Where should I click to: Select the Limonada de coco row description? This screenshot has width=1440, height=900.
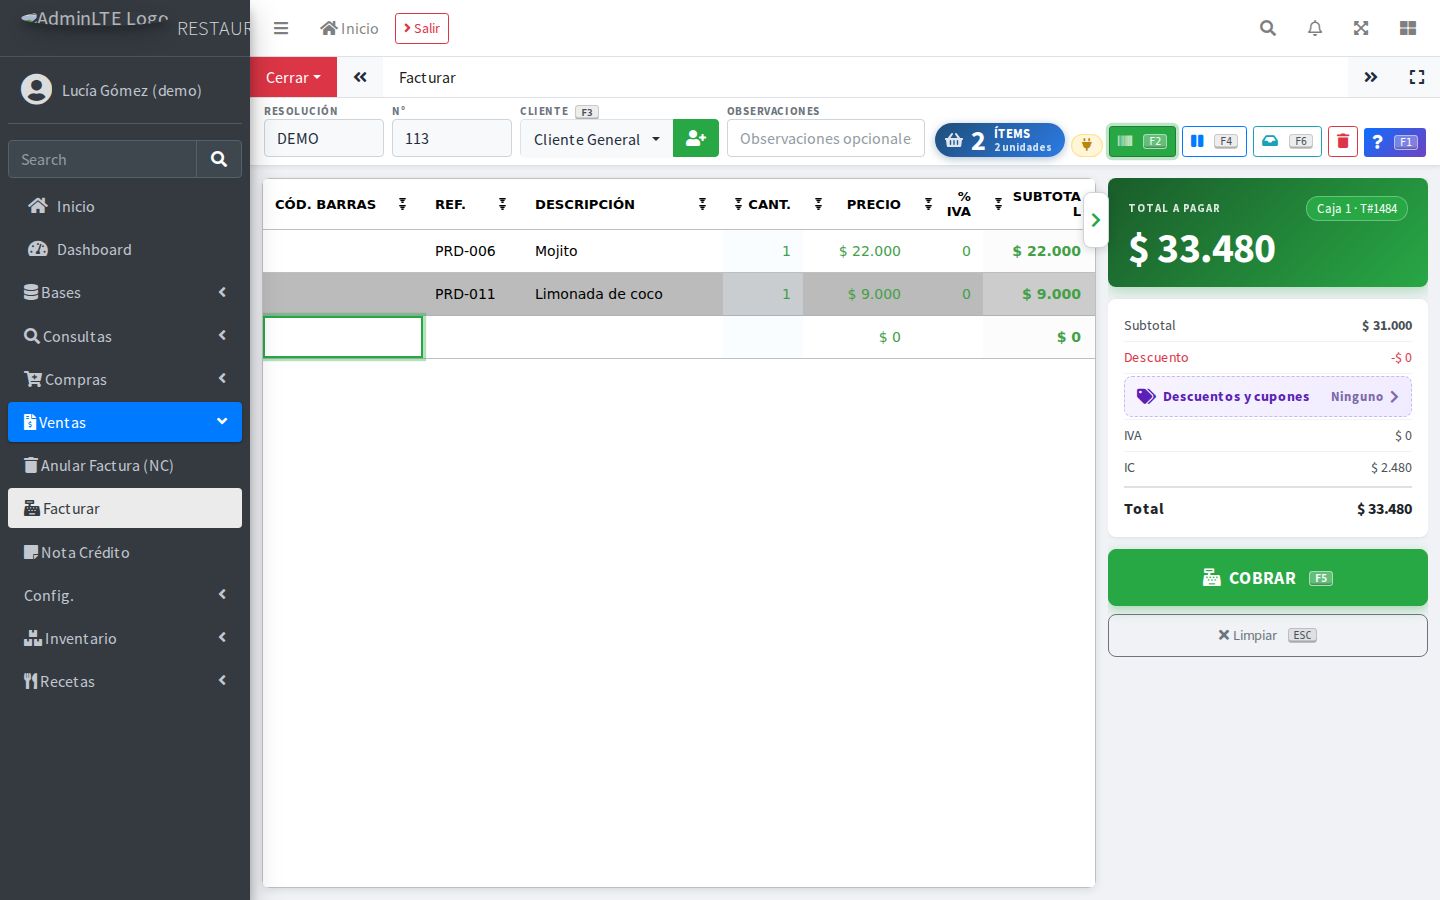coord(599,294)
